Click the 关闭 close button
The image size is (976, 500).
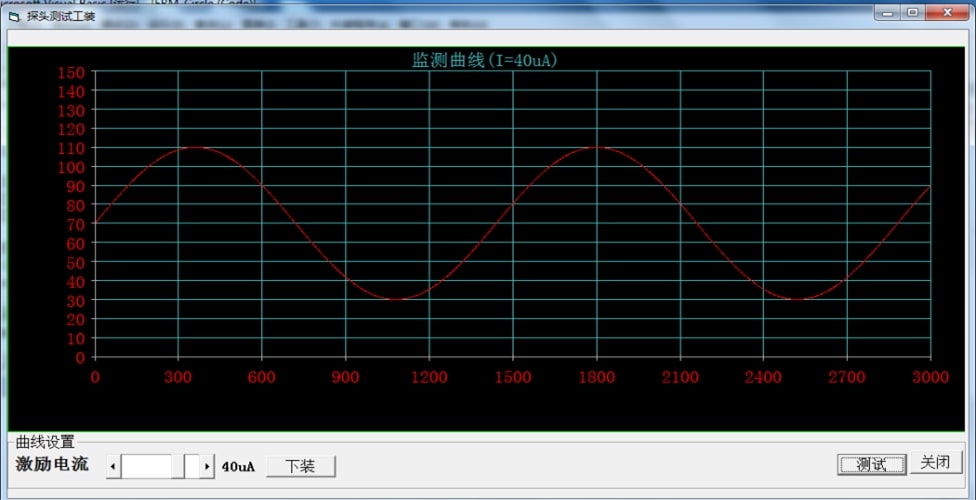coord(936,462)
